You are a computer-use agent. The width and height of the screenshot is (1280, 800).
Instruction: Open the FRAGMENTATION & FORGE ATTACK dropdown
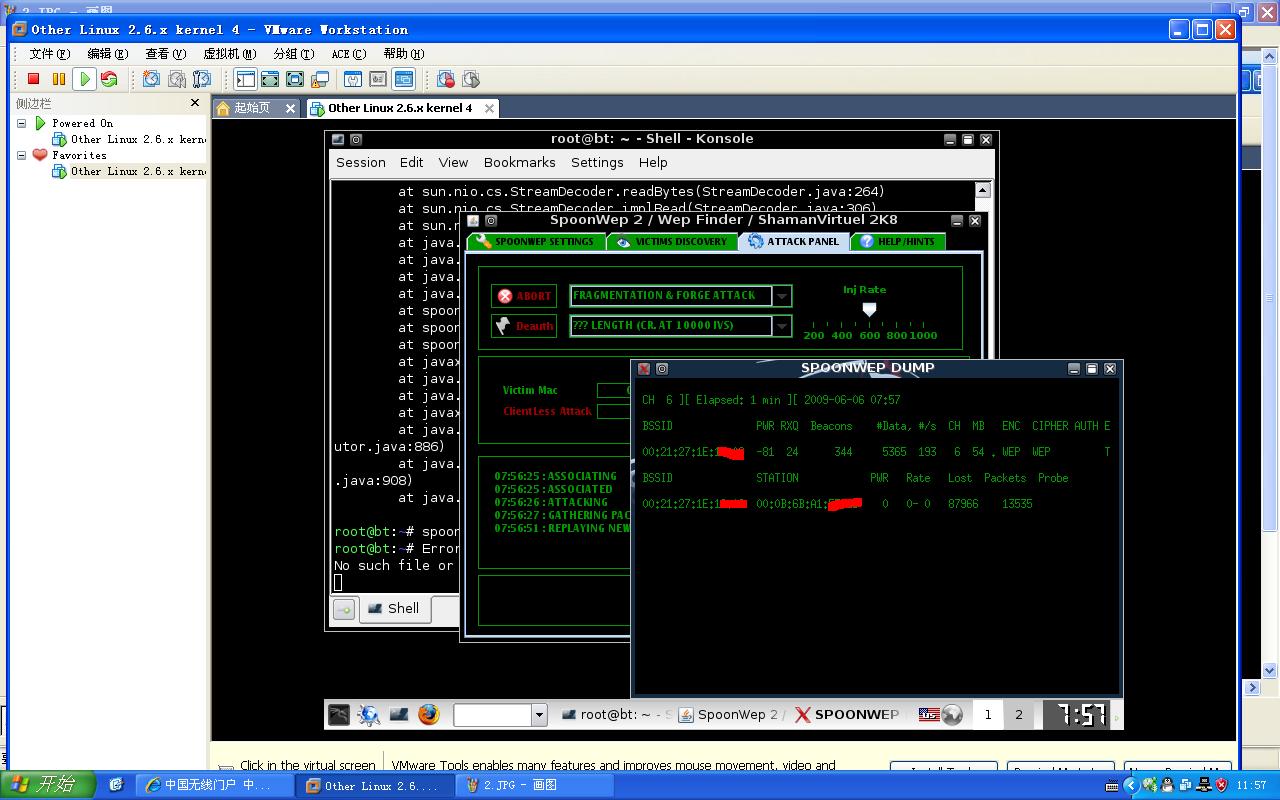coord(782,296)
